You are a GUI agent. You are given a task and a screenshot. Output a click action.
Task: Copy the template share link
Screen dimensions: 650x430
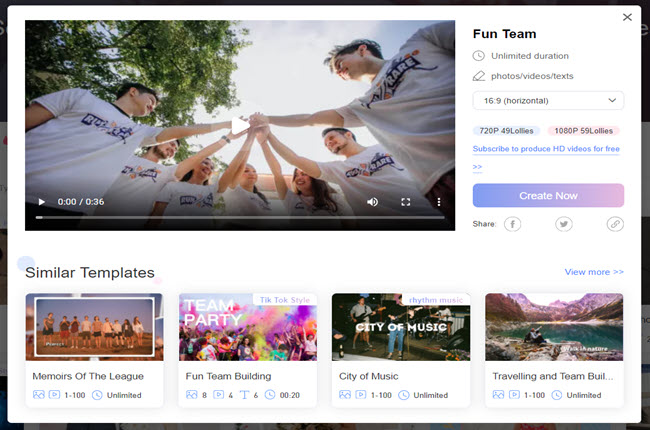pos(615,224)
